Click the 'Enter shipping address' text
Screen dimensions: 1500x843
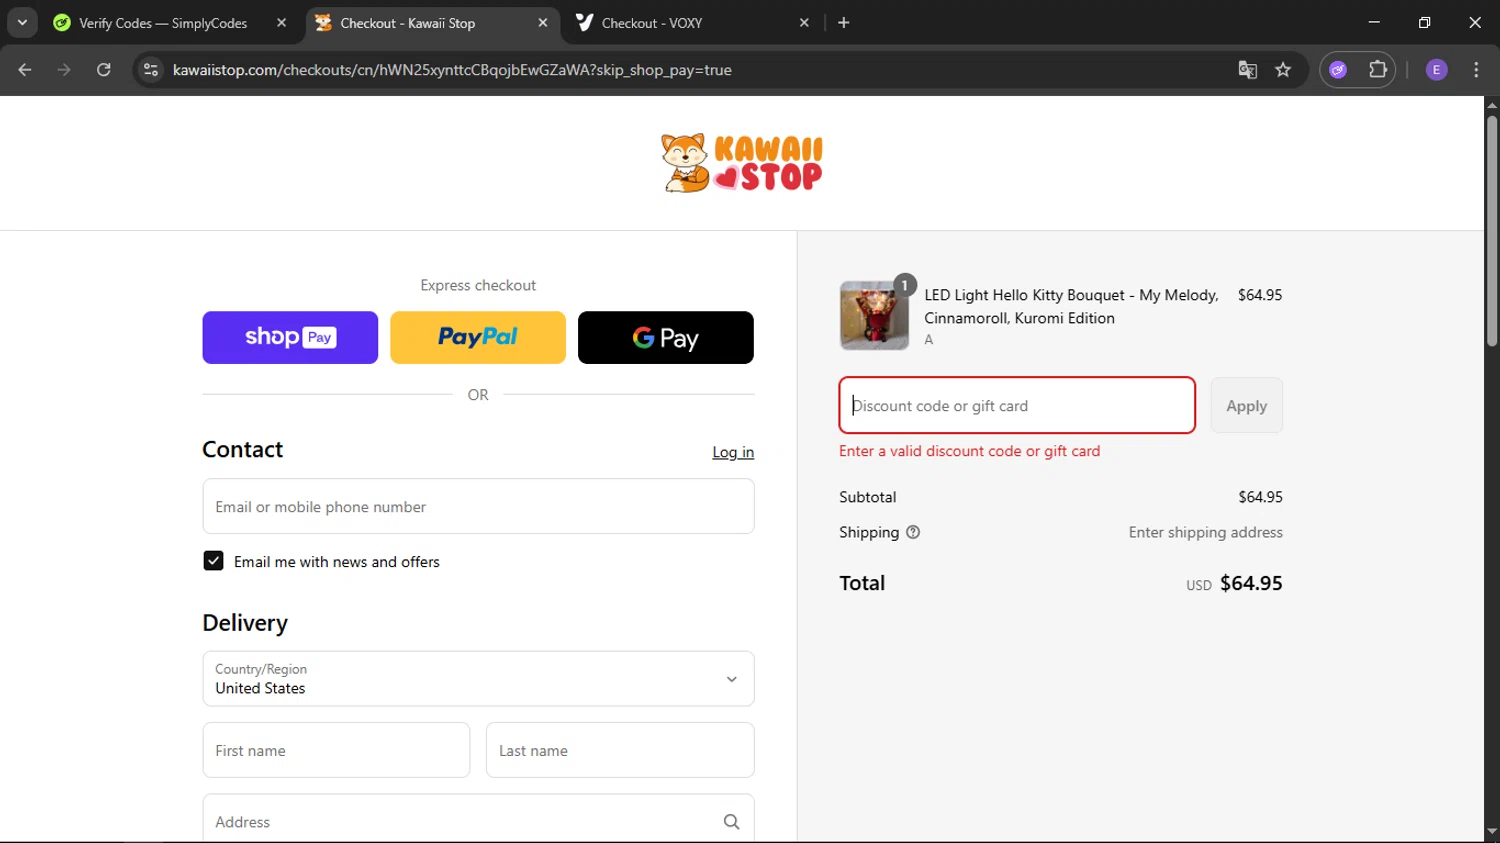[1205, 532]
